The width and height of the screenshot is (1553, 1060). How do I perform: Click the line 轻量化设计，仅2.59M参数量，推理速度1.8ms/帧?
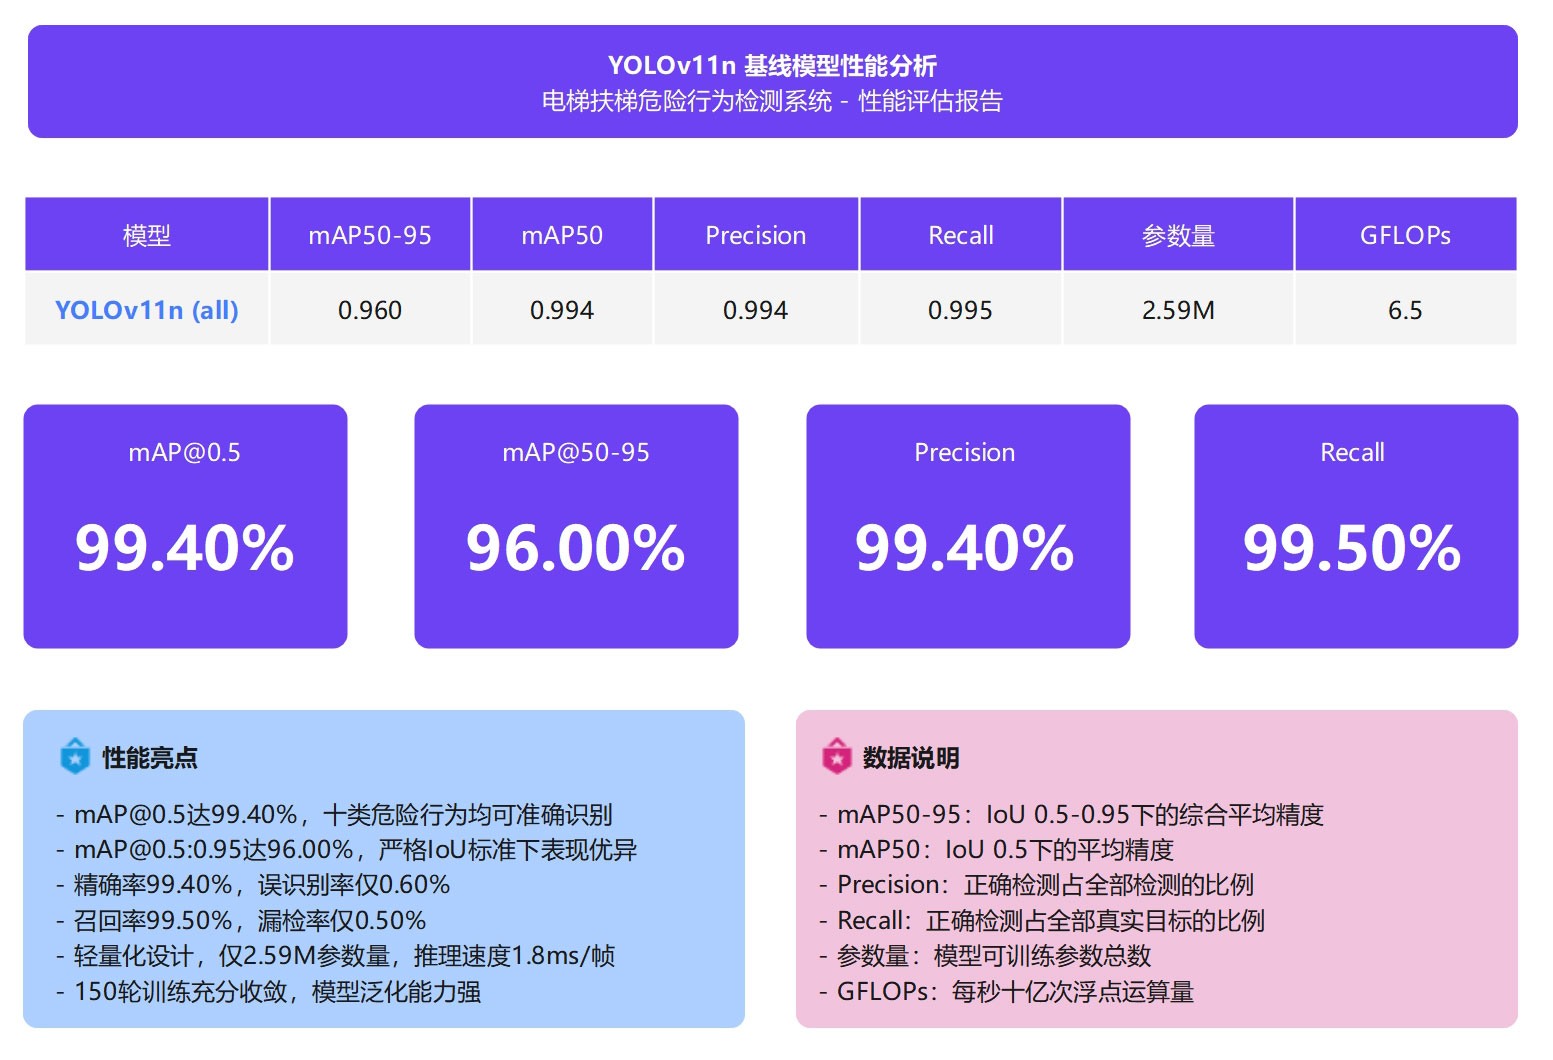click(335, 956)
